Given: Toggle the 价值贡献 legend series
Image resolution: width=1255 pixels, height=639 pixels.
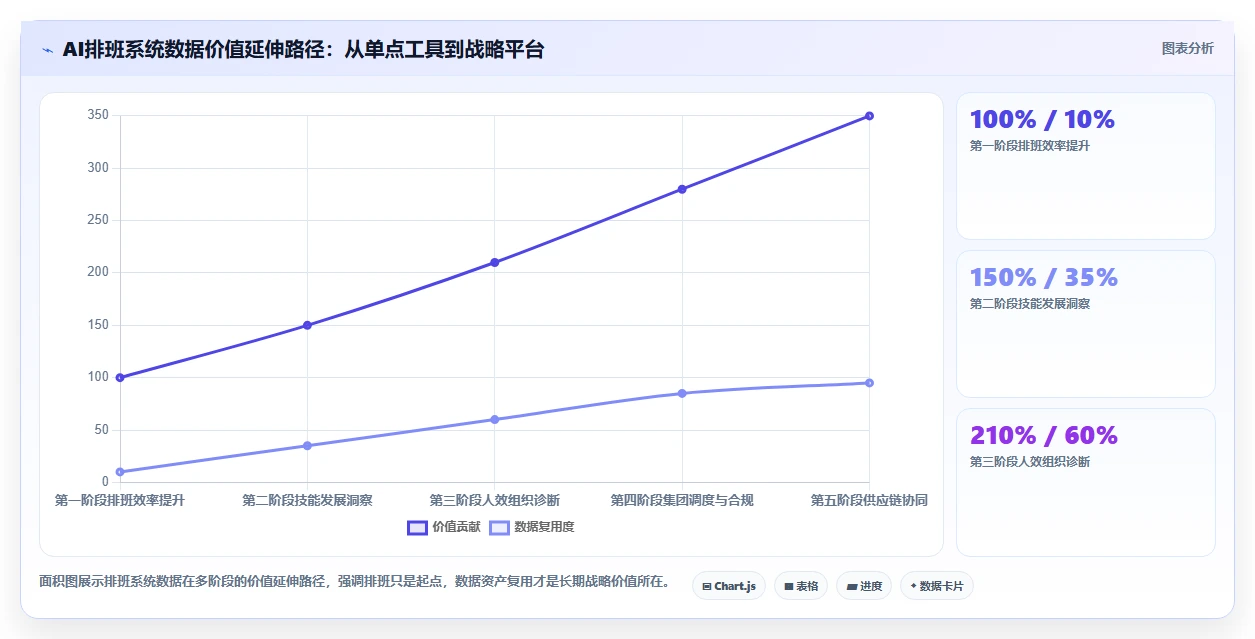Looking at the screenshot, I should click(x=444, y=527).
